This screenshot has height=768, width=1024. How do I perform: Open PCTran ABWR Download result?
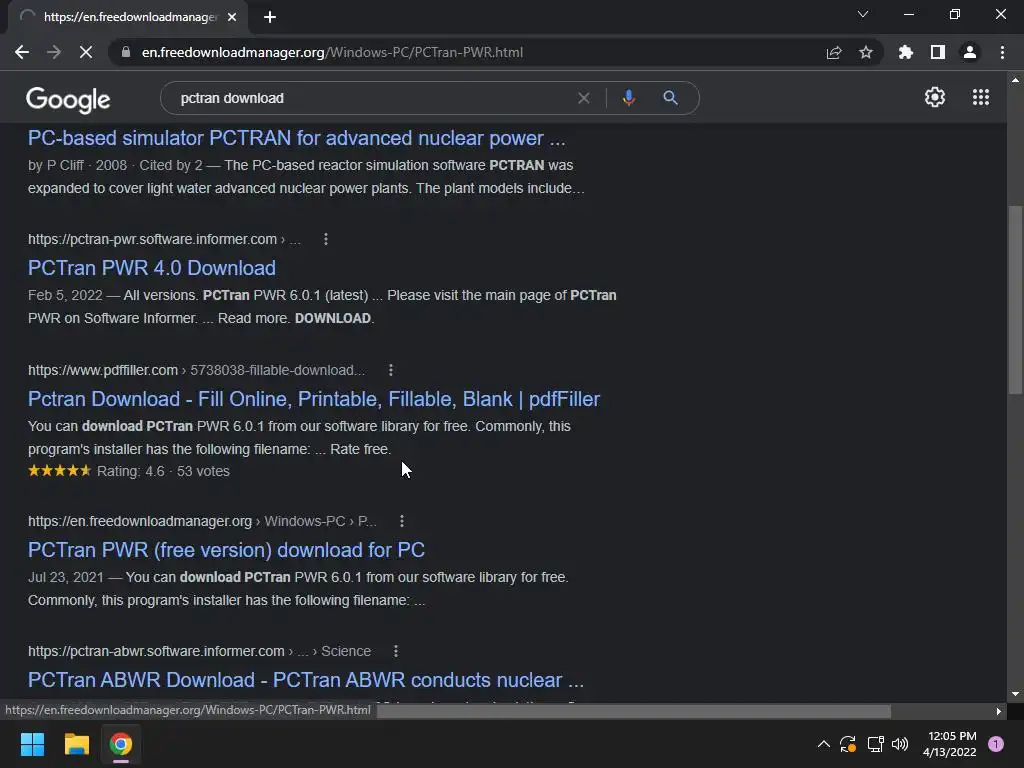point(306,680)
